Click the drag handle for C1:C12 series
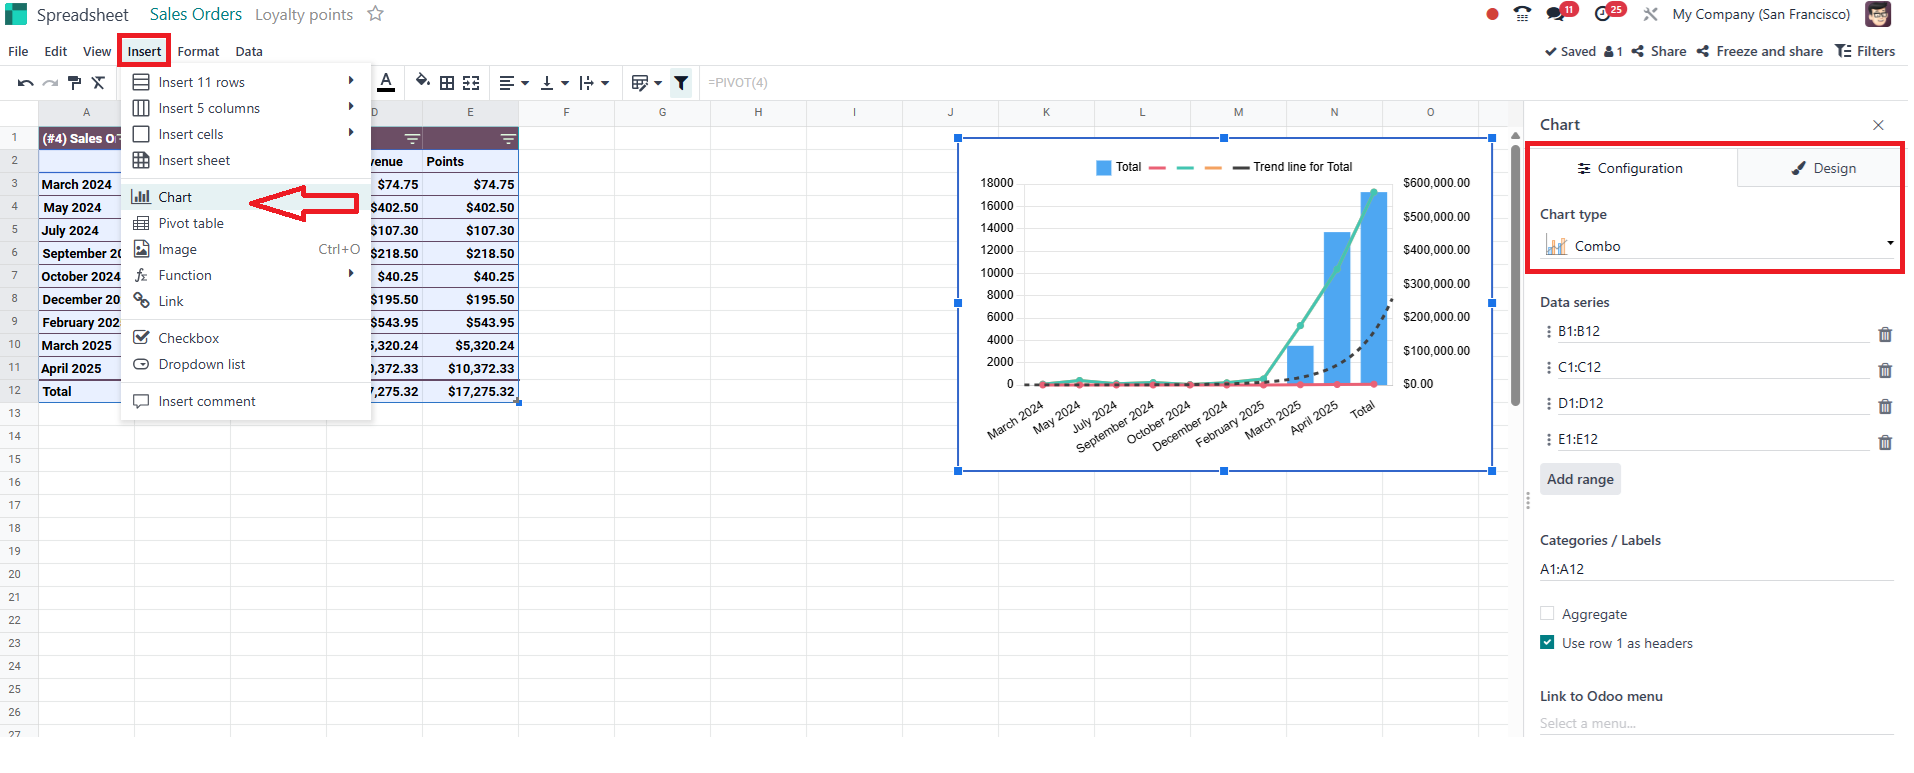This screenshot has width=1914, height=773. point(1549,367)
